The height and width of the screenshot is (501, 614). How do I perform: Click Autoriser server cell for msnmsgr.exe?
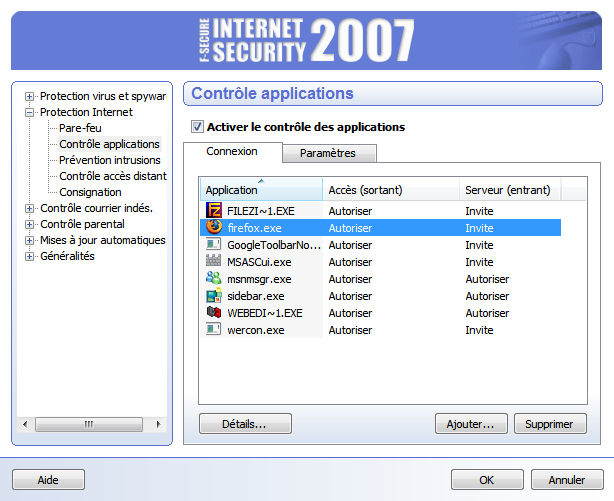pyautogui.click(x=488, y=279)
